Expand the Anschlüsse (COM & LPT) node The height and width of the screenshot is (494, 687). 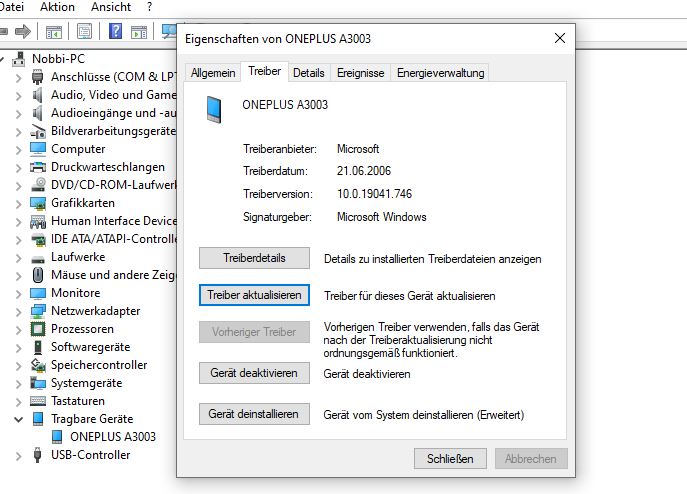coord(18,78)
